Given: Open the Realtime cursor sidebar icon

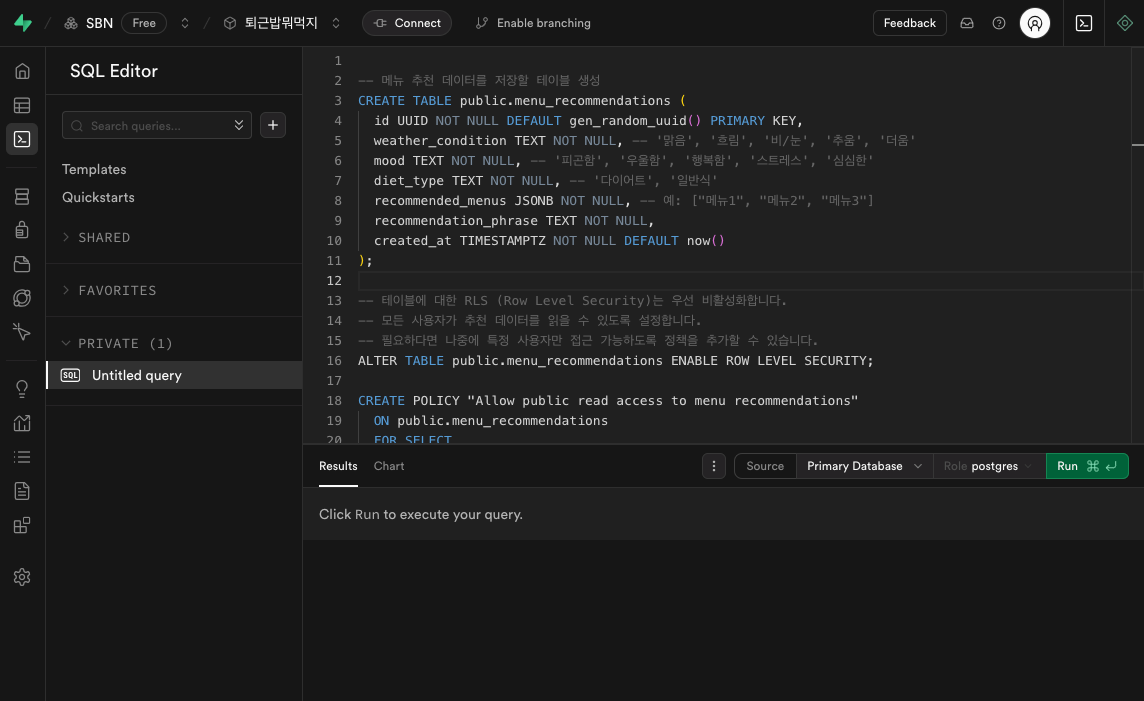Looking at the screenshot, I should click(22, 332).
